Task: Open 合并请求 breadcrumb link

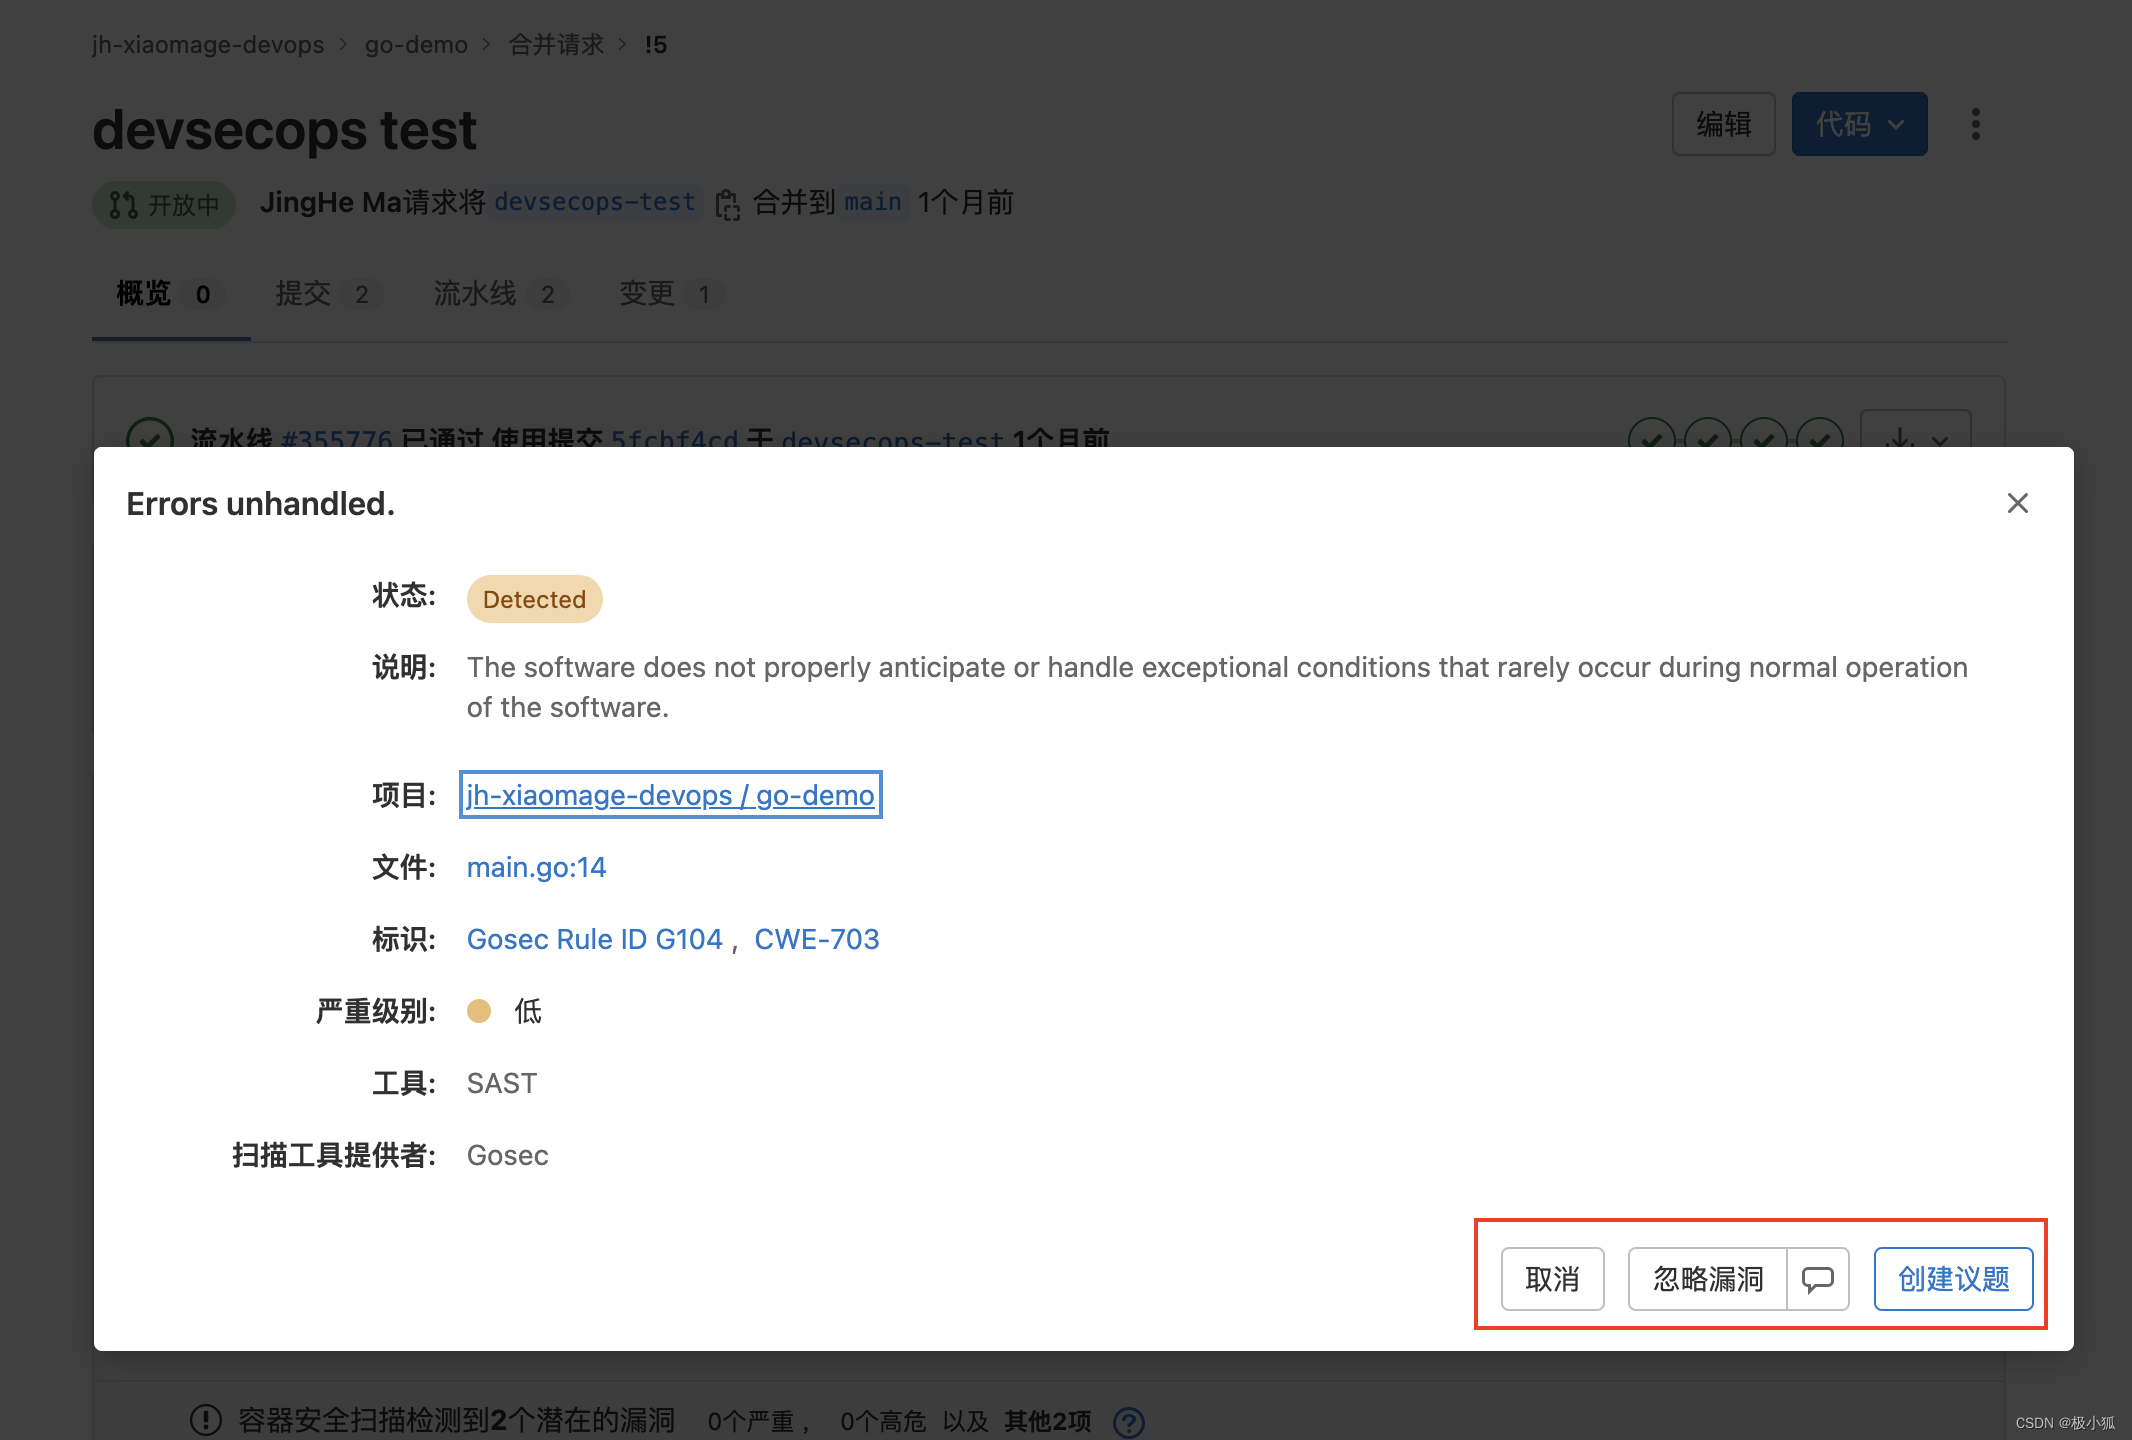Action: coord(556,45)
